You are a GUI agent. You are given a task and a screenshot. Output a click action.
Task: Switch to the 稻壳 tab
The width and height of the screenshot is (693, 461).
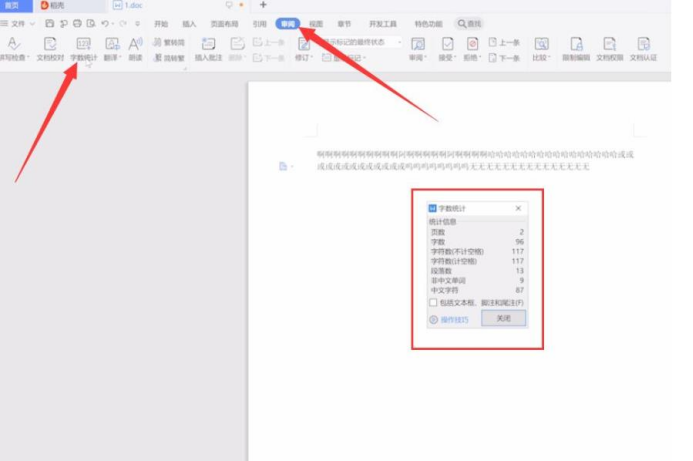(53, 5)
